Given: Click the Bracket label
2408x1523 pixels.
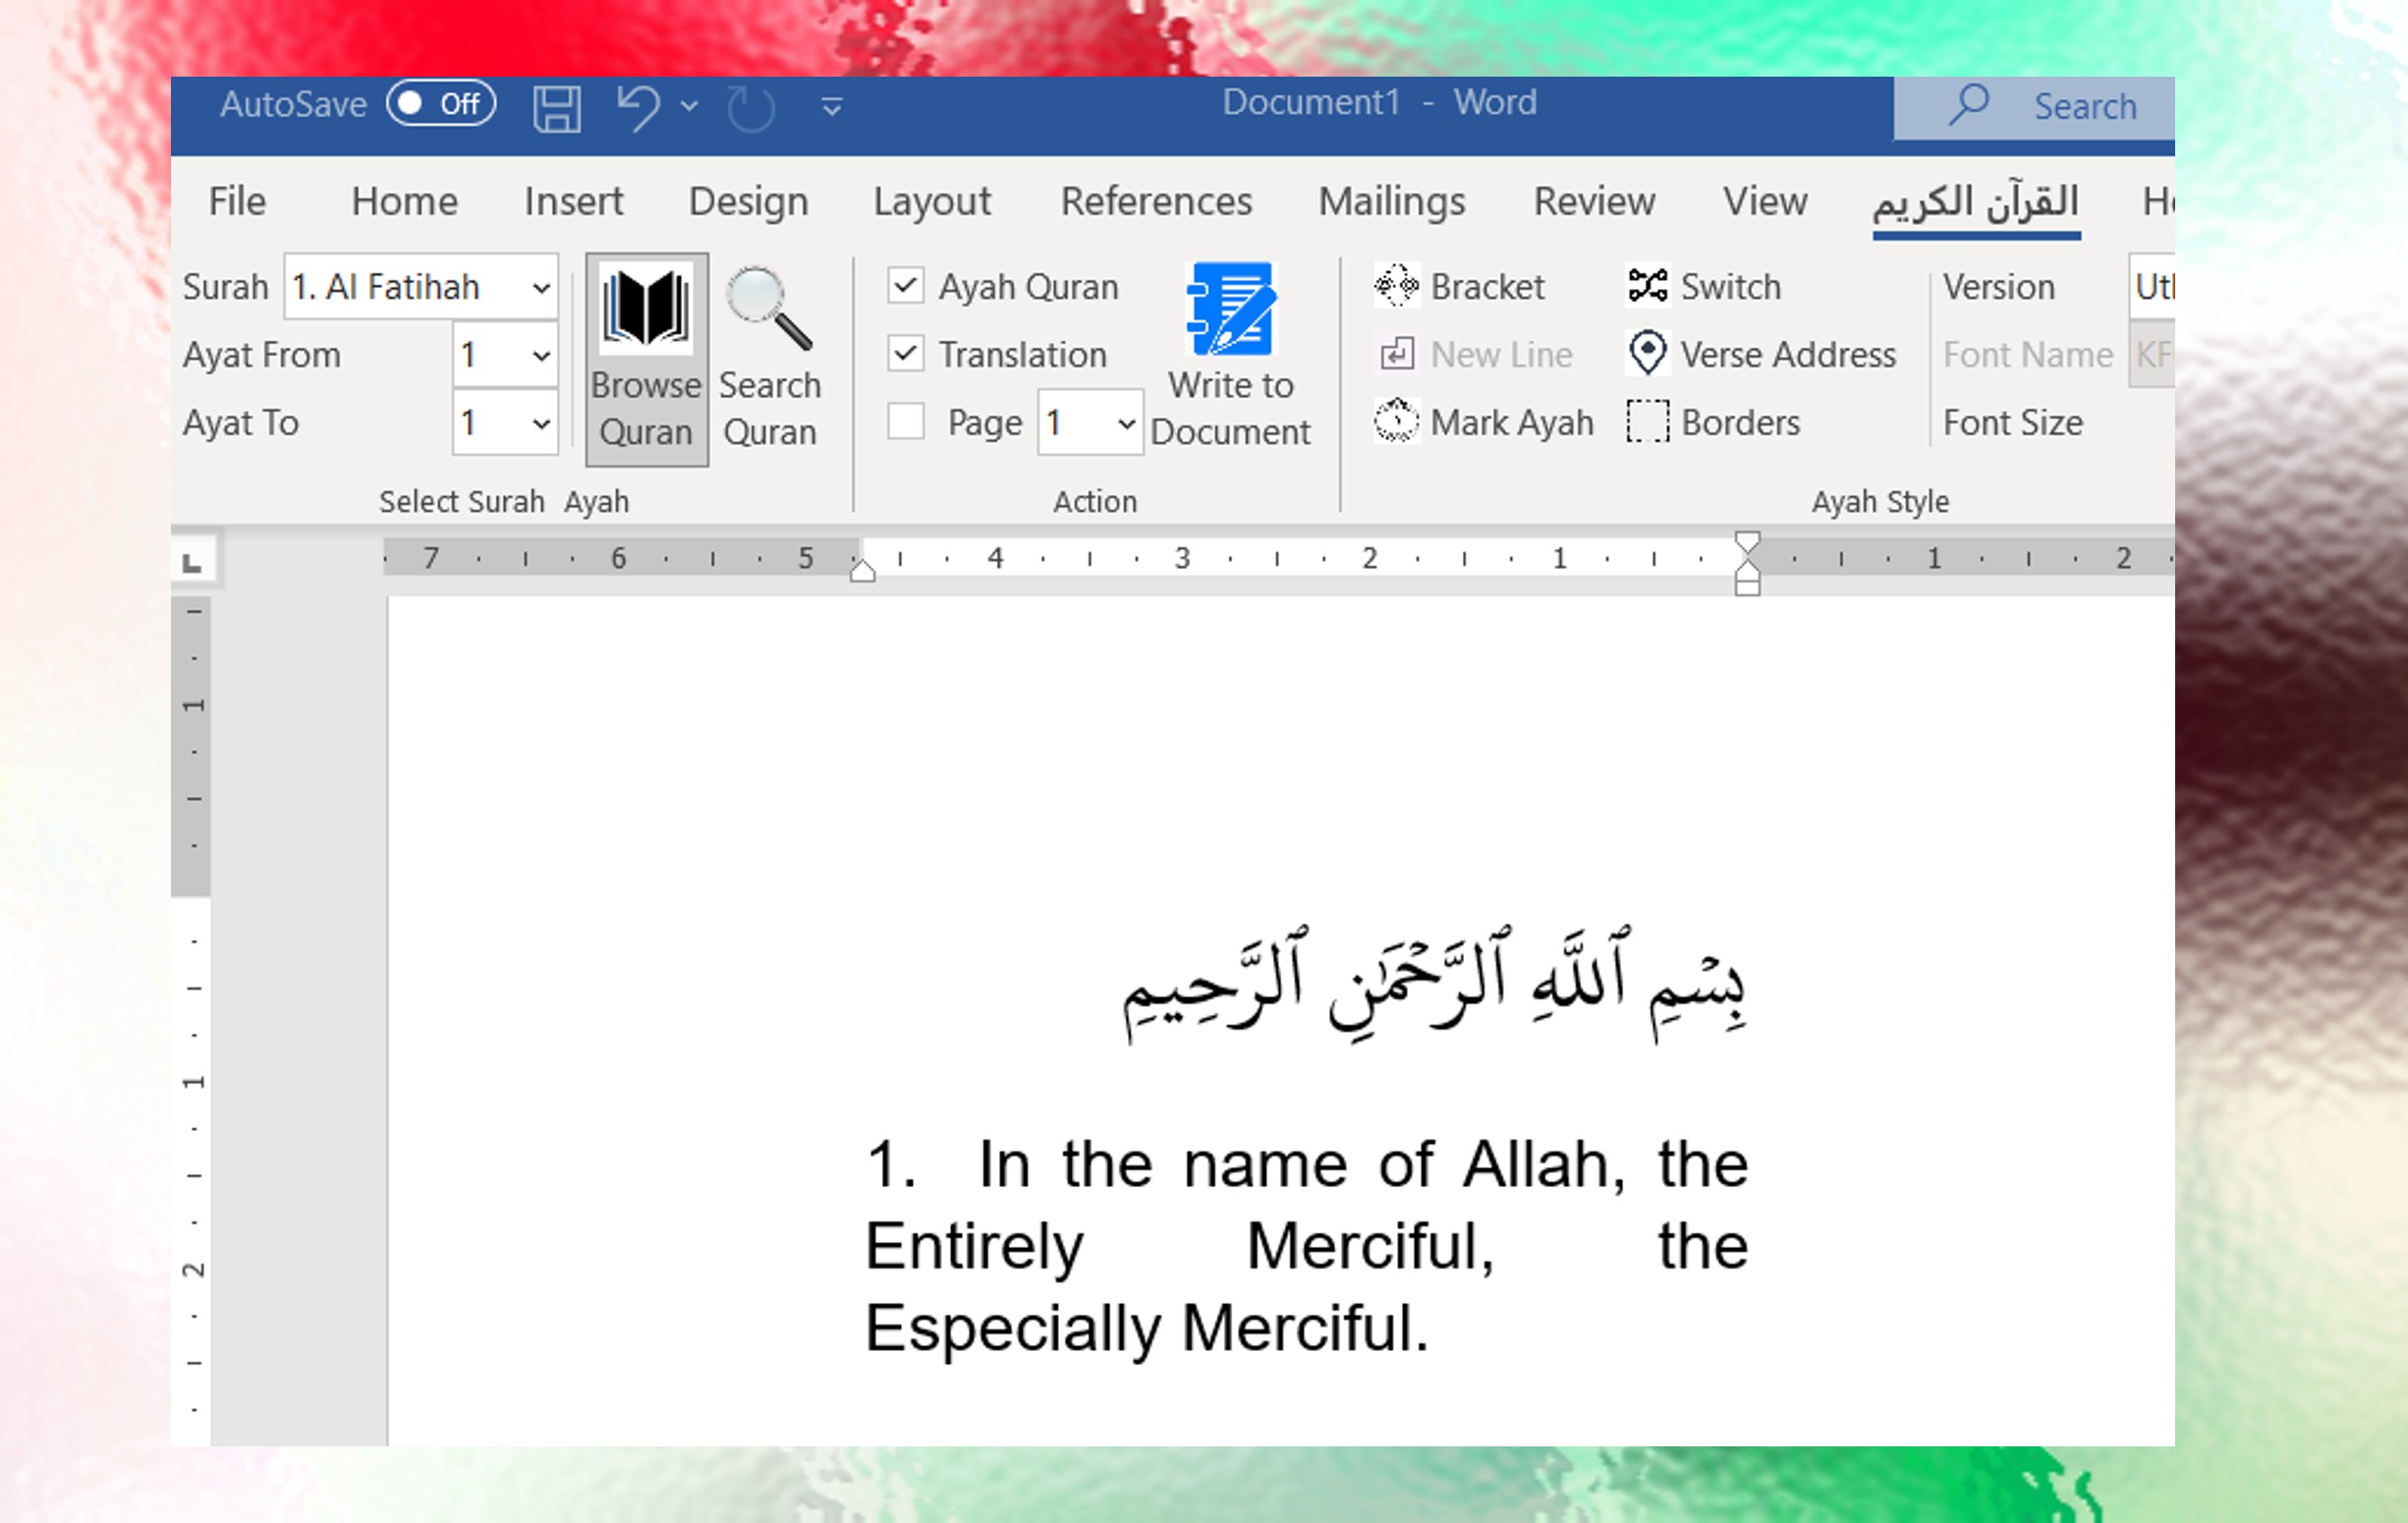Looking at the screenshot, I should click(1487, 287).
